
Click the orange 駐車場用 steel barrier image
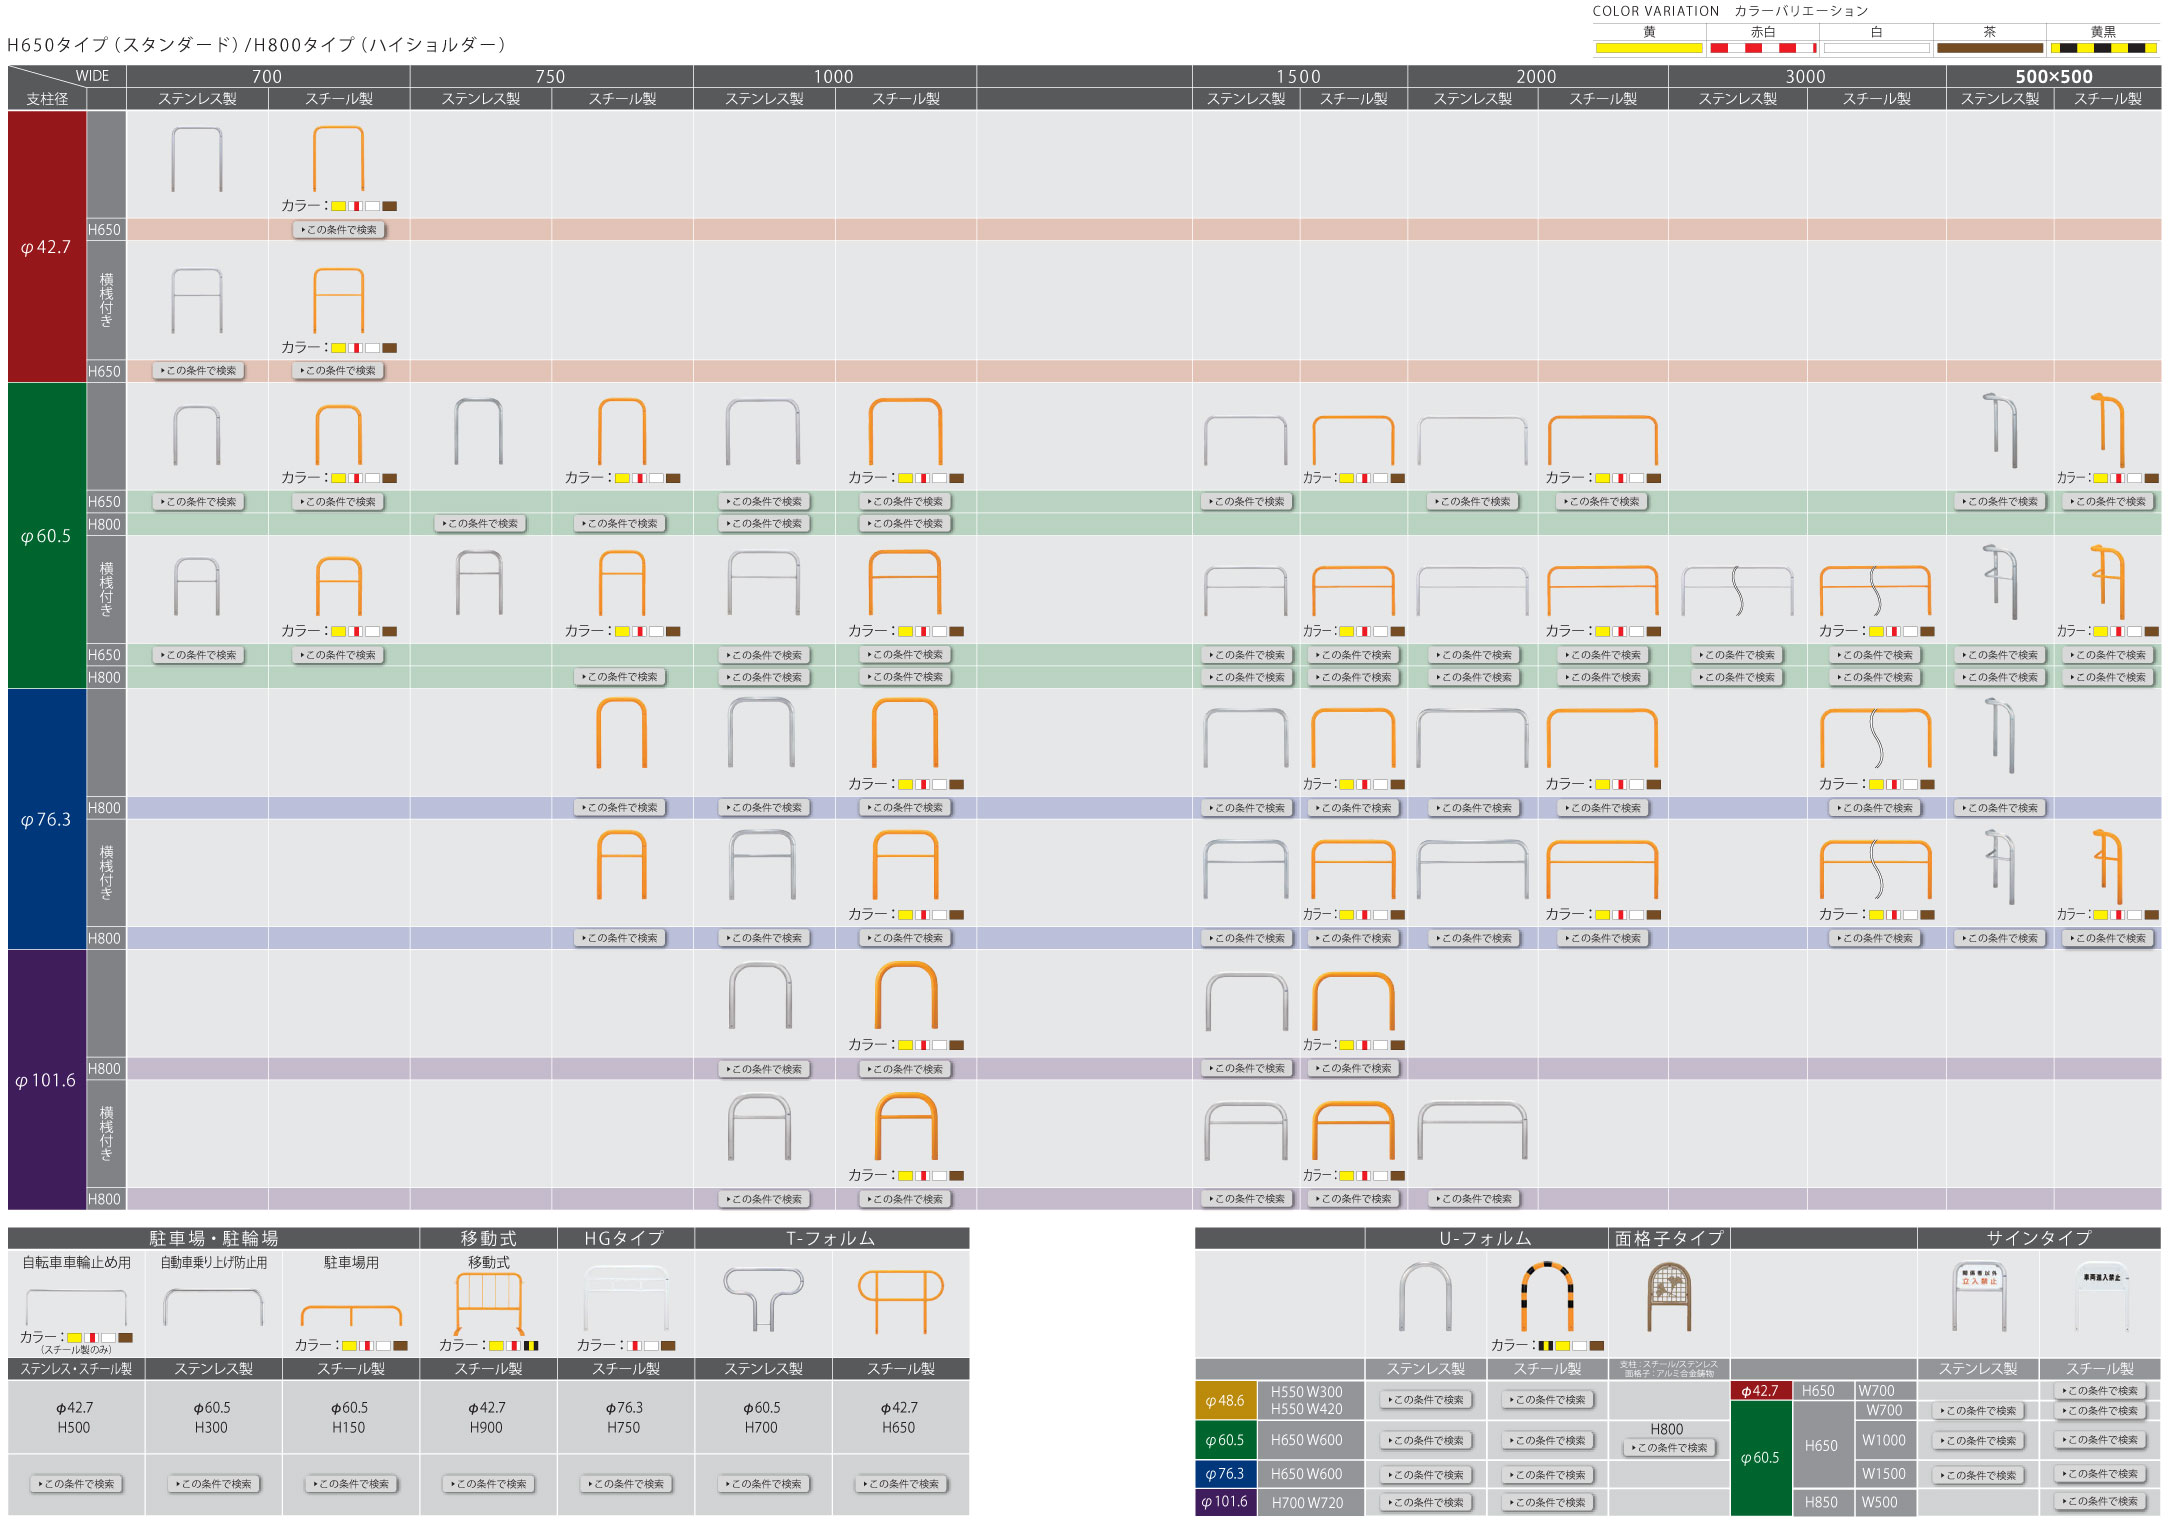coord(351,1314)
